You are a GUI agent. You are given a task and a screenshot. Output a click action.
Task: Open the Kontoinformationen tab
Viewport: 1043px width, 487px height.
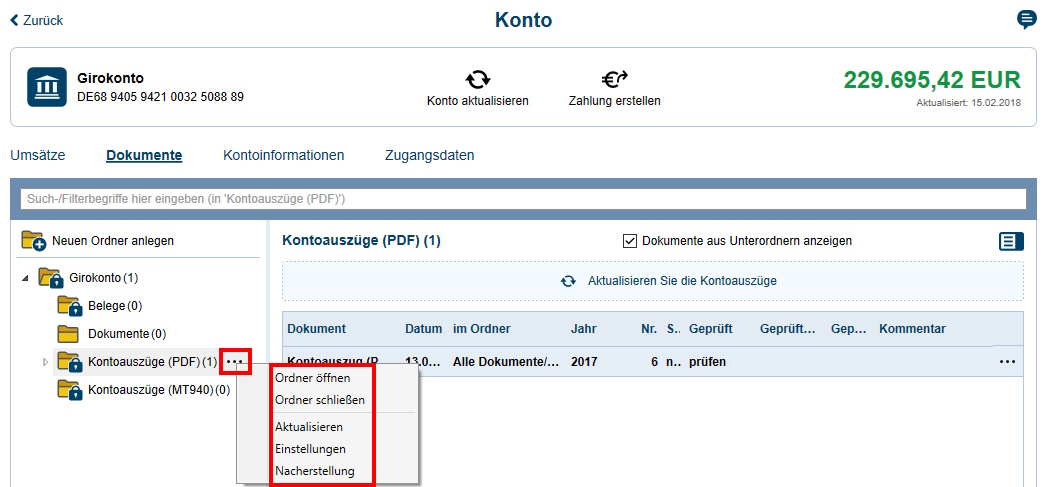[283, 156]
